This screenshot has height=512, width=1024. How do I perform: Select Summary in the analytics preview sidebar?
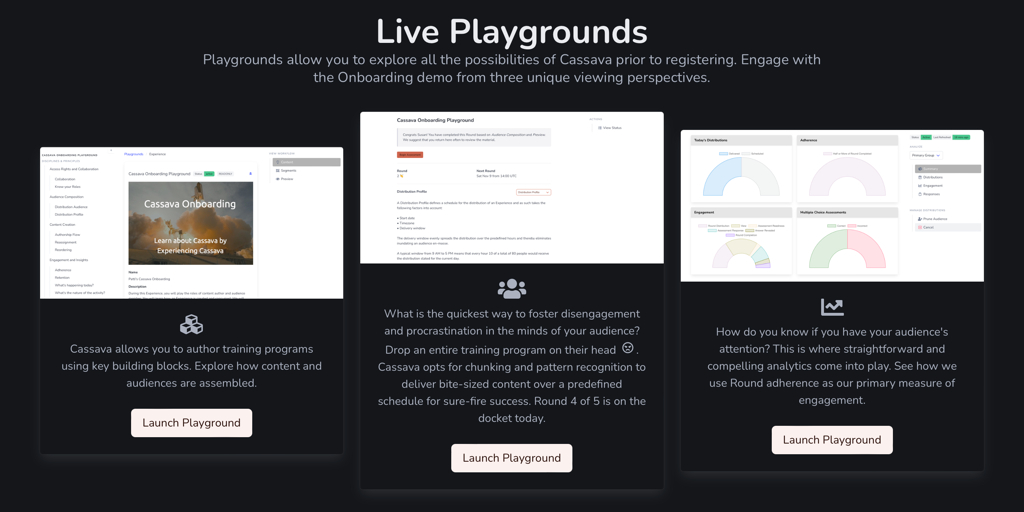[948, 168]
